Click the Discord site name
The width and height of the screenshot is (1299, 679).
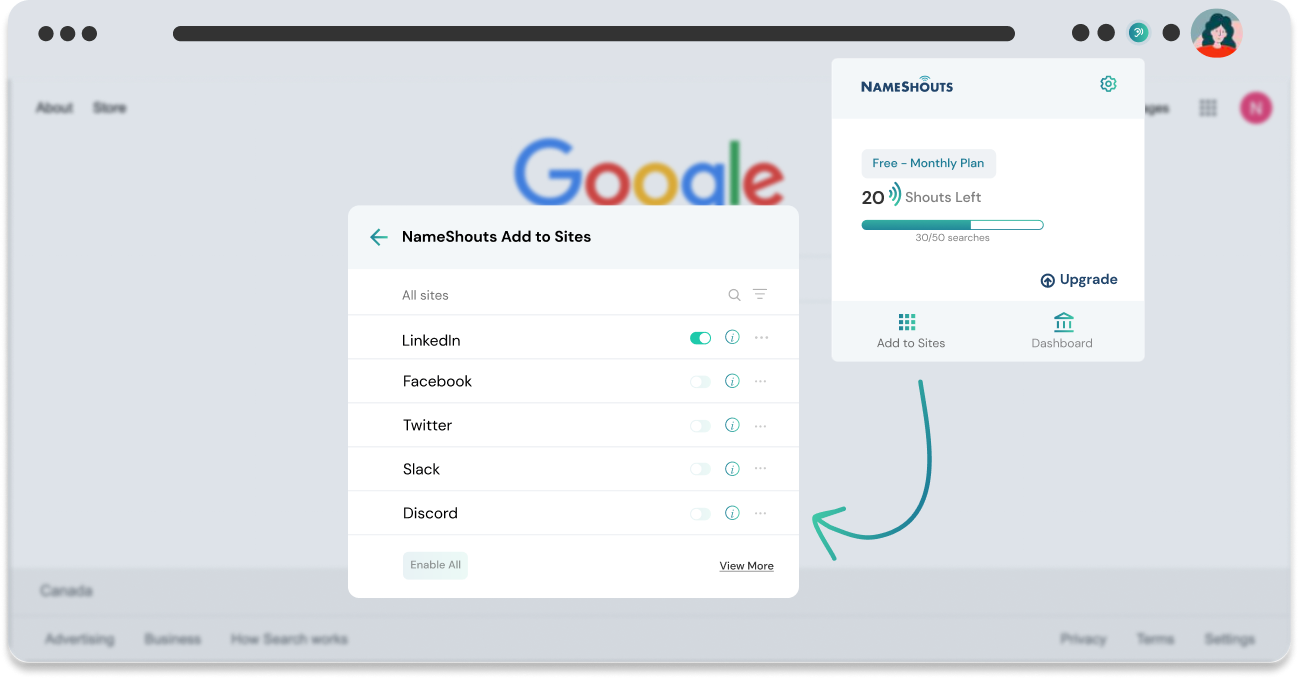coord(430,513)
